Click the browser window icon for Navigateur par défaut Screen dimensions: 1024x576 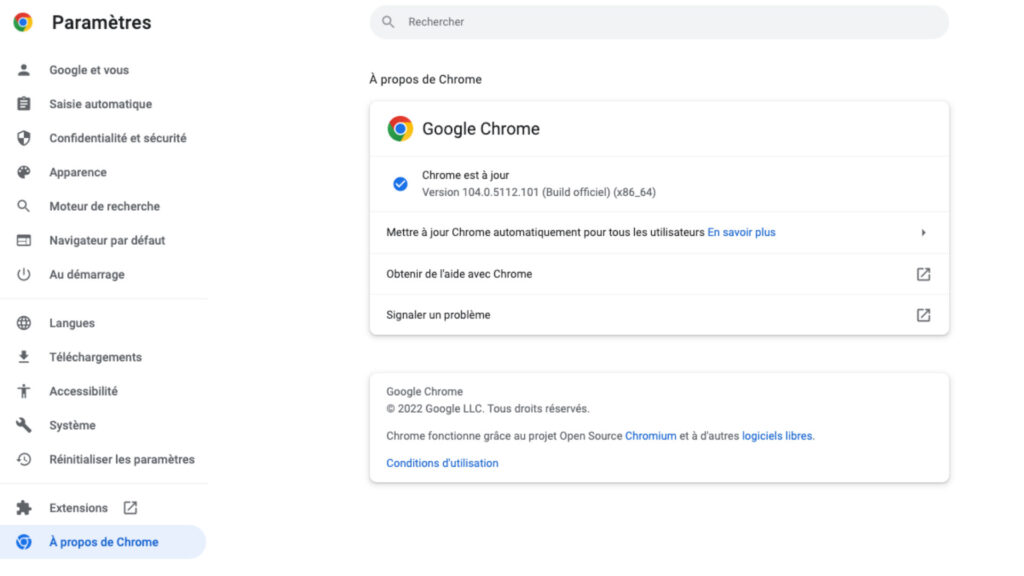[24, 240]
